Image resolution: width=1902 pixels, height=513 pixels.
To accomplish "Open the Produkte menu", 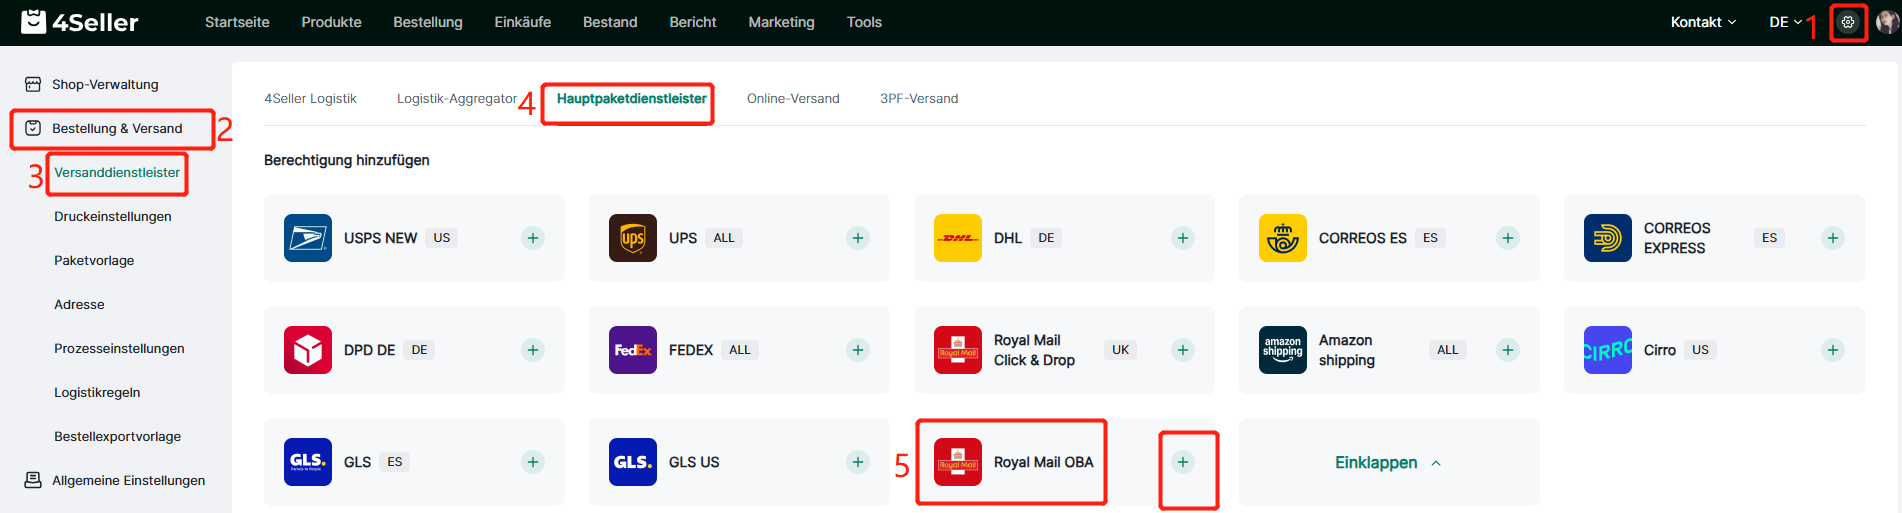I will click(x=331, y=22).
